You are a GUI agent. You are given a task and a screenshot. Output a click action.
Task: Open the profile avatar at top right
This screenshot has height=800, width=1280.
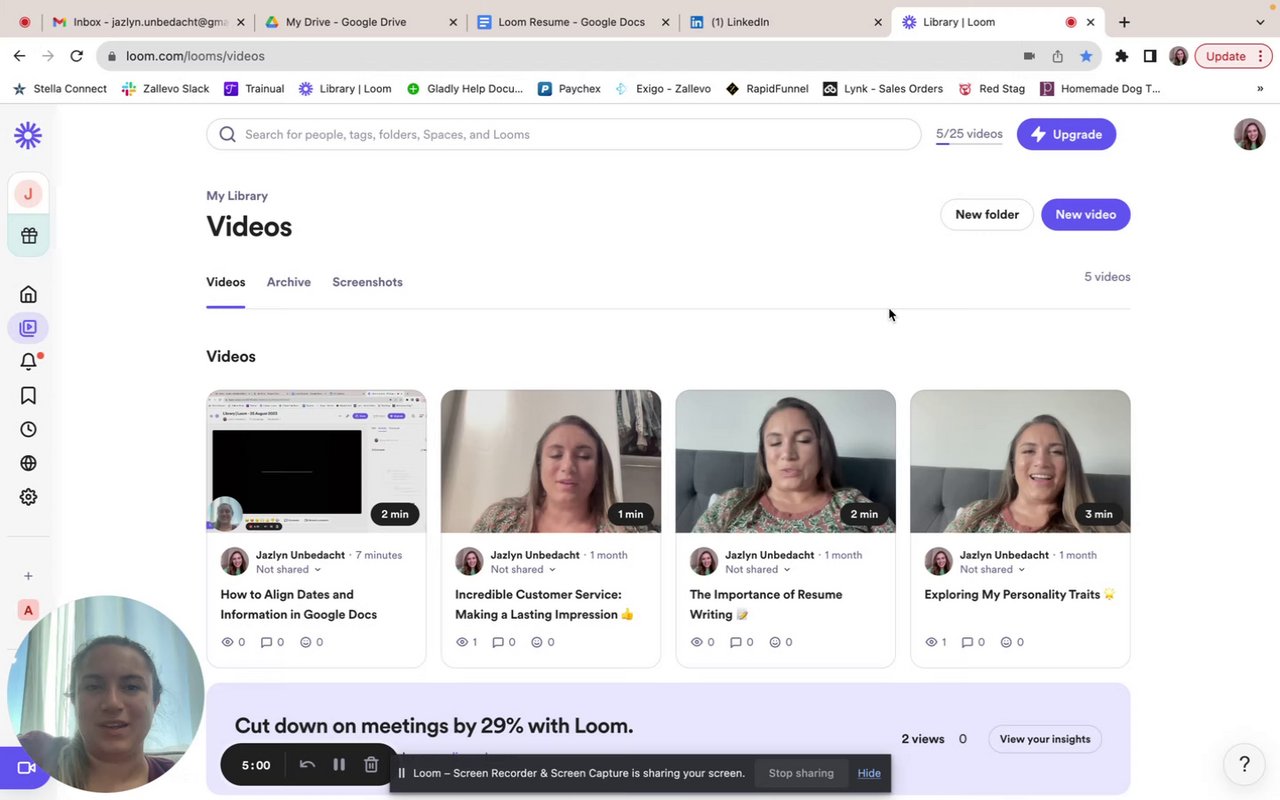pos(1249,134)
